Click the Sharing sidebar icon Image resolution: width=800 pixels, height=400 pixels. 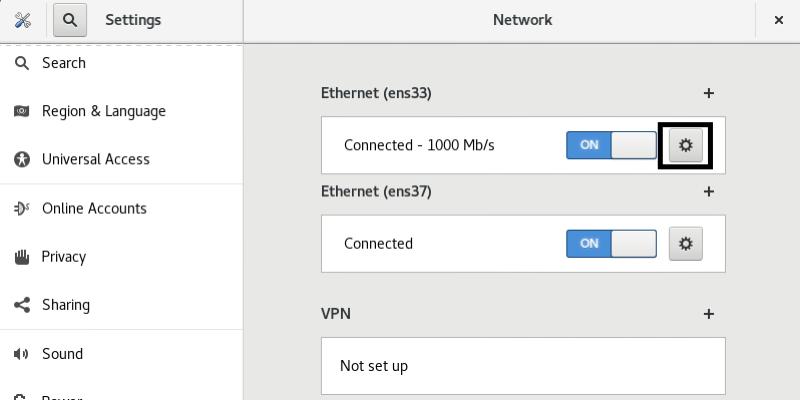point(22,305)
